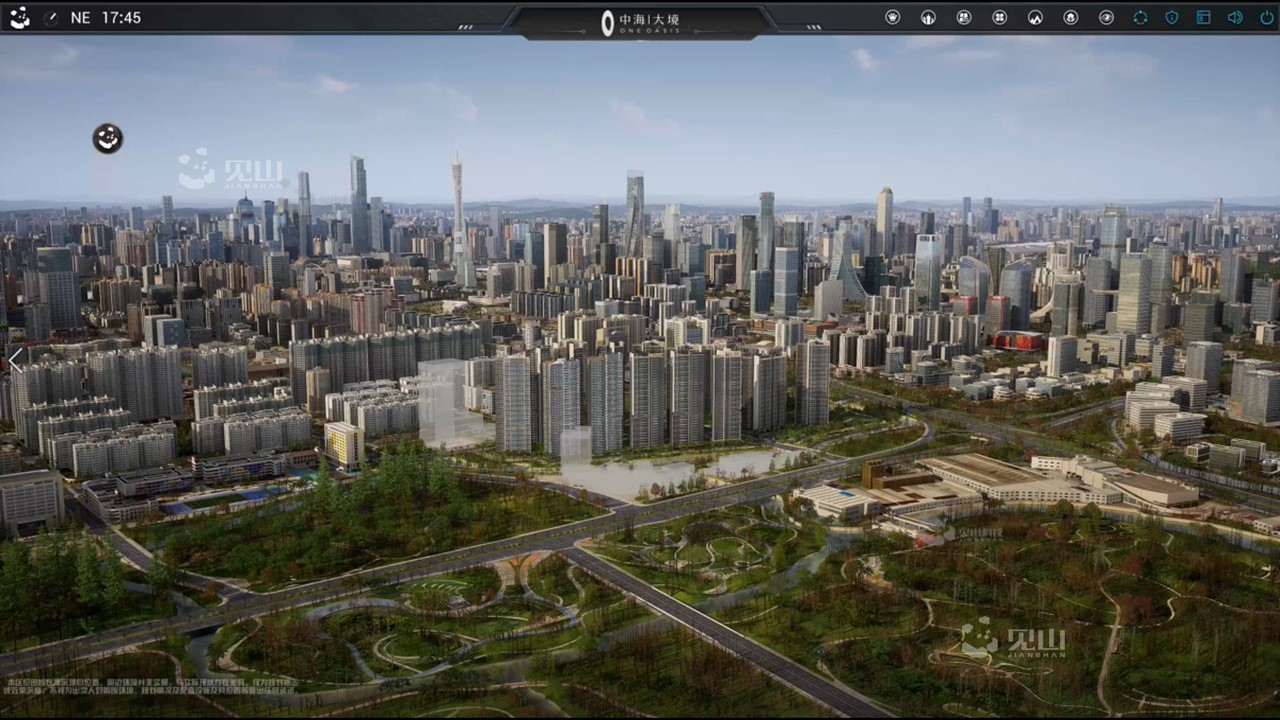The width and height of the screenshot is (1280, 720).
Task: Click the highlighted translucent tower in the scene
Action: coord(442,402)
